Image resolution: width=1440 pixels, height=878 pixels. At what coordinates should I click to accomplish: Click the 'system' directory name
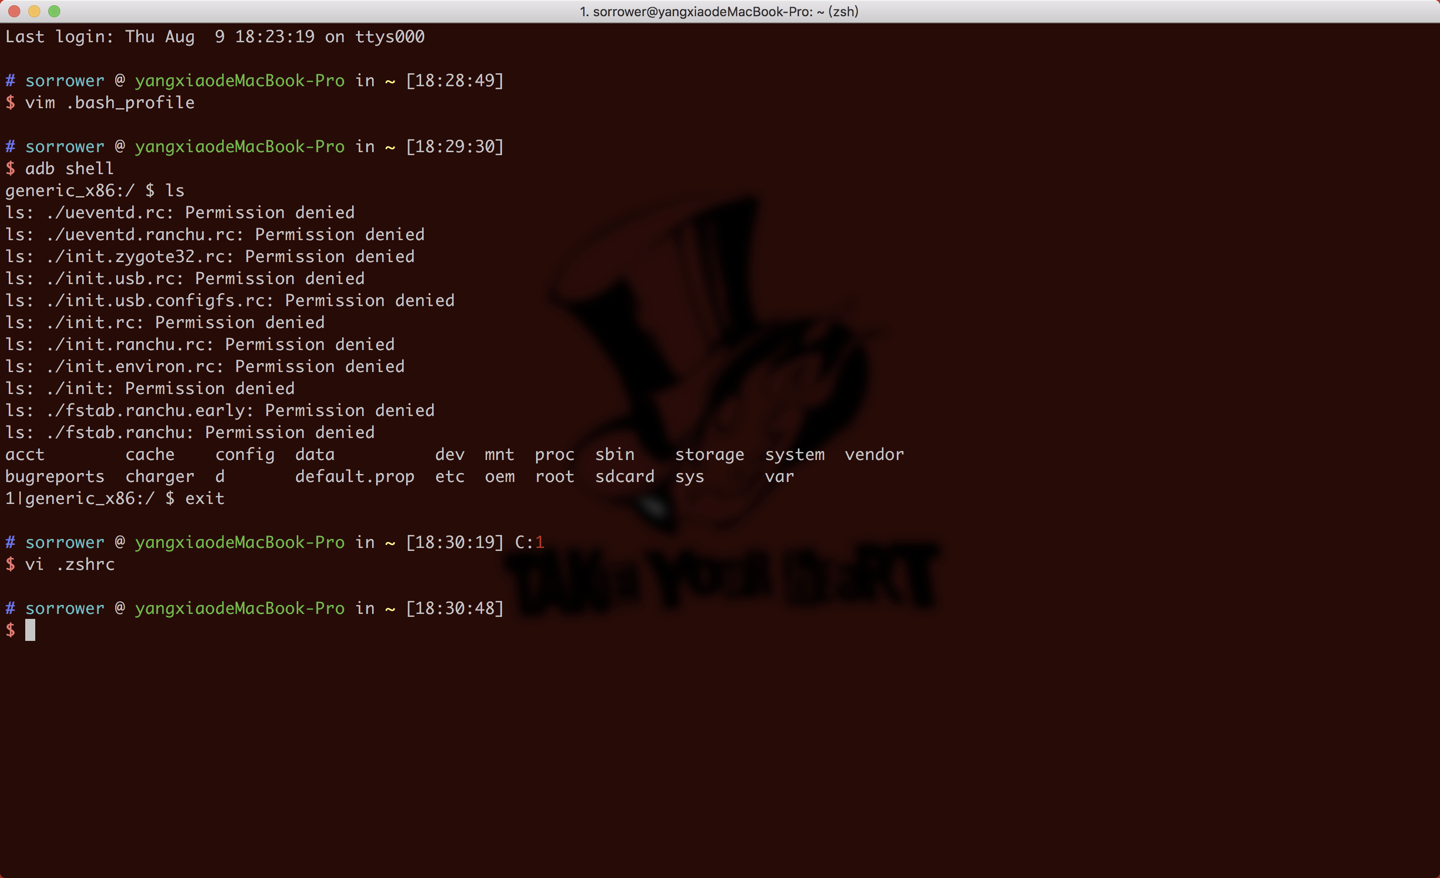click(x=795, y=455)
